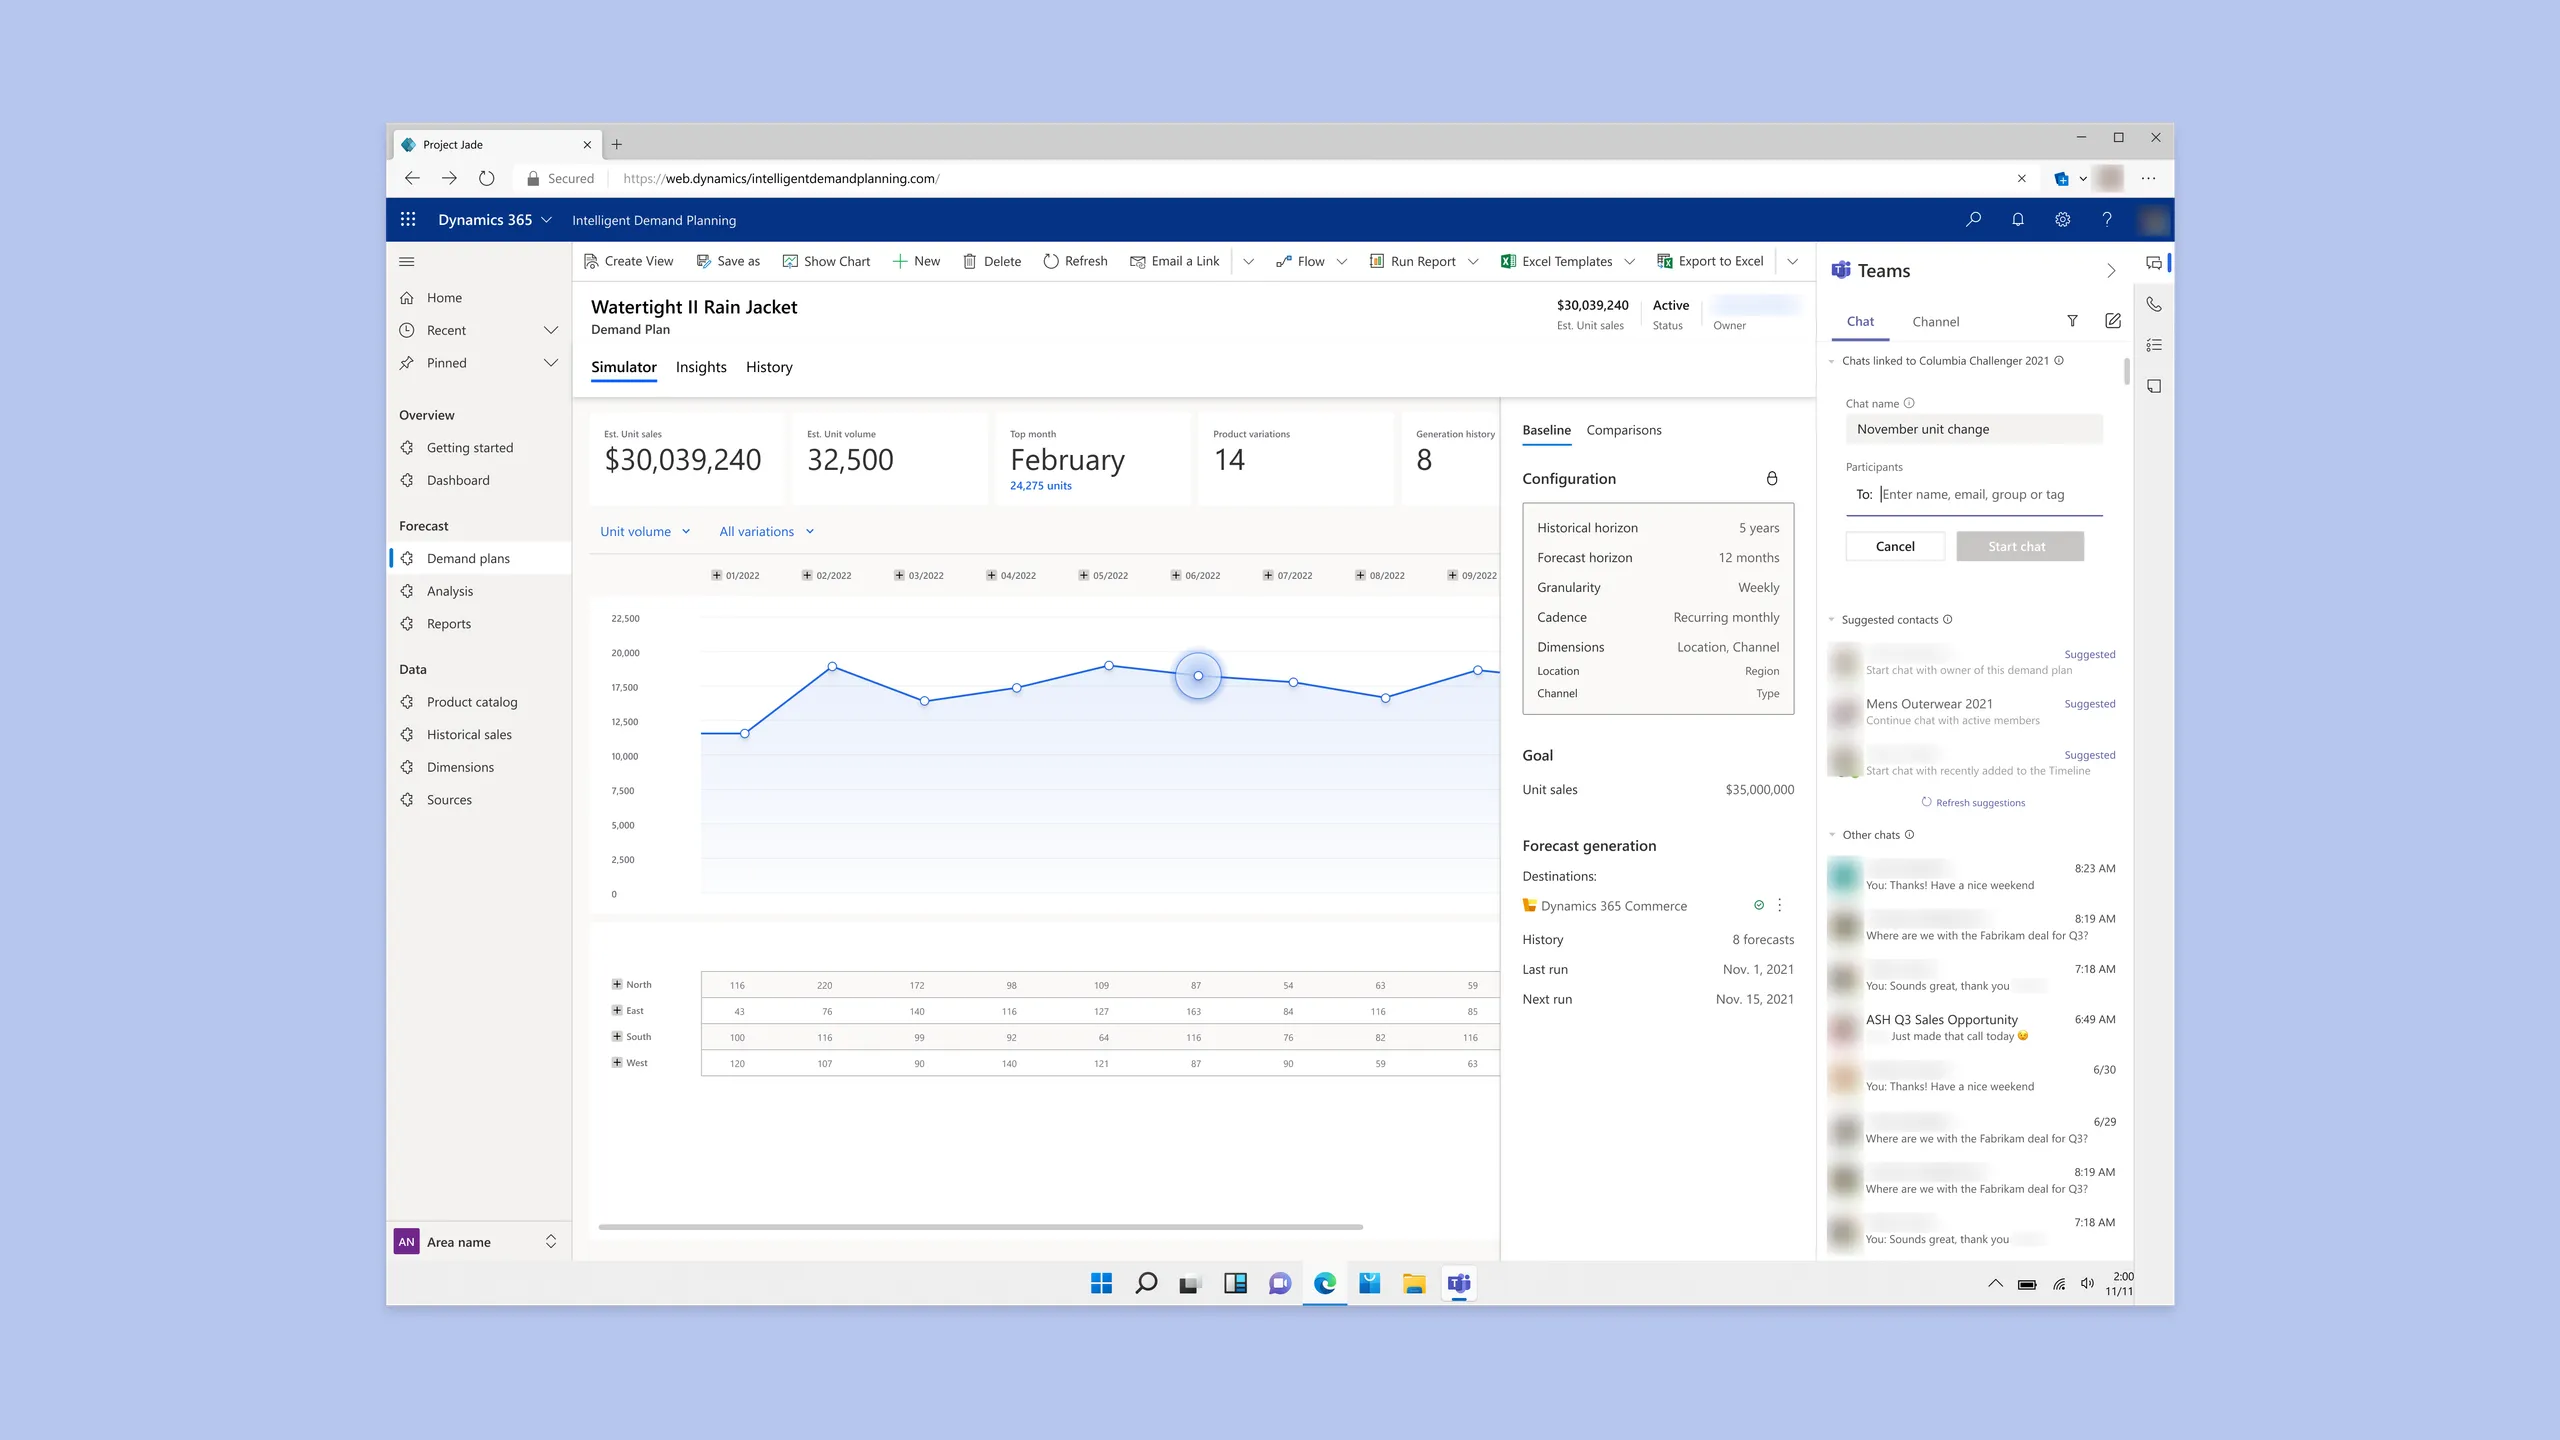Open the Unit volume dropdown

tap(645, 531)
